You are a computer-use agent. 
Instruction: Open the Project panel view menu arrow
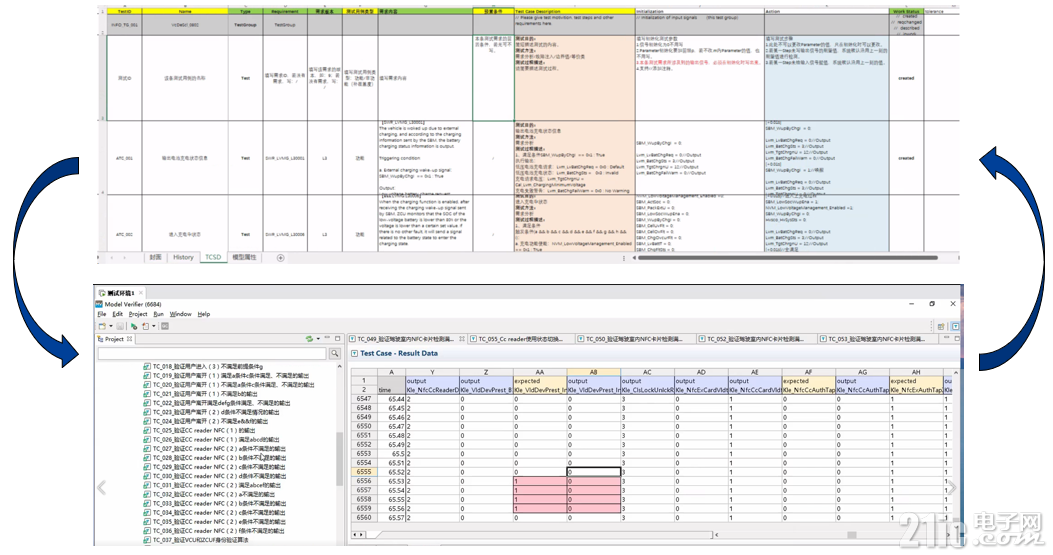[x=318, y=339]
